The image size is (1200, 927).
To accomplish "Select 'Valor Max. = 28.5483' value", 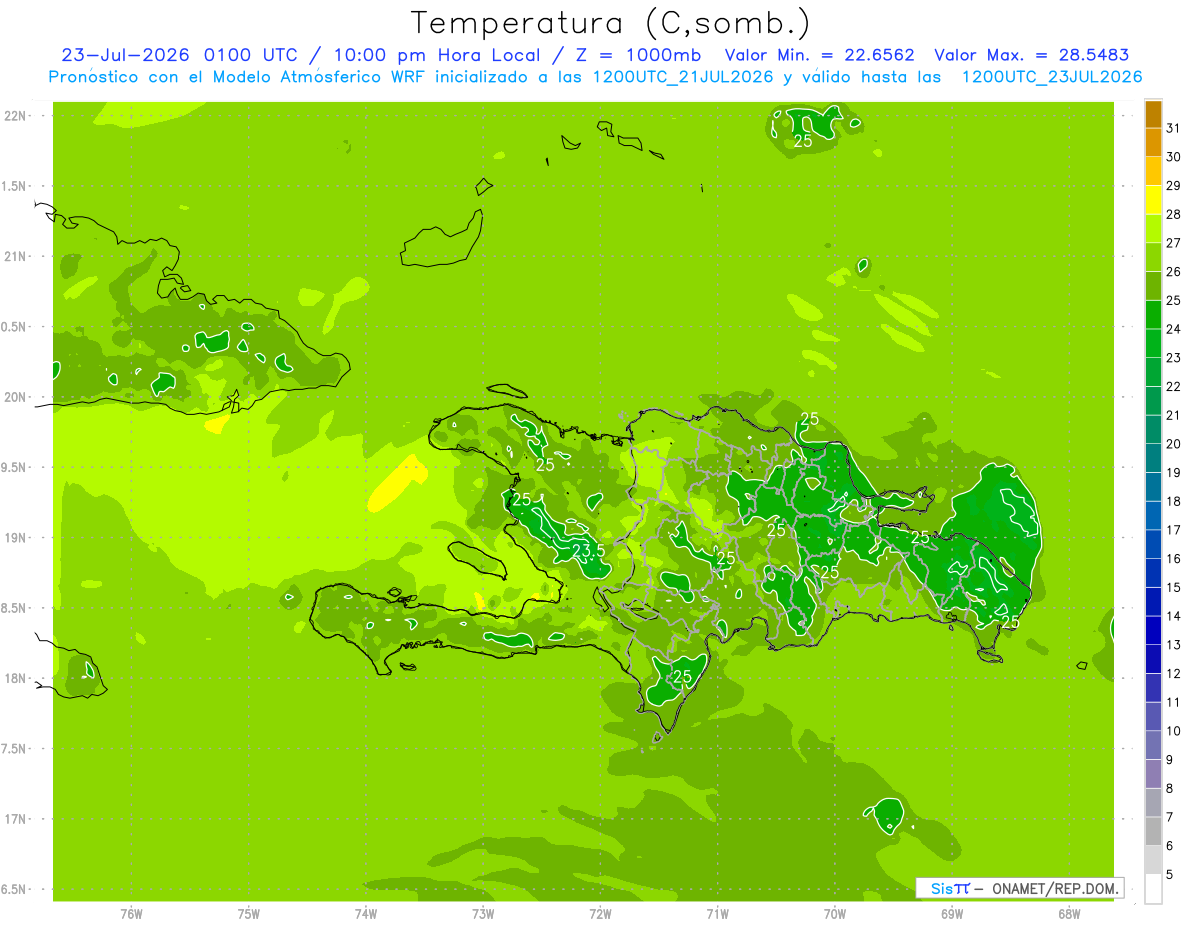I will pos(1031,55).
